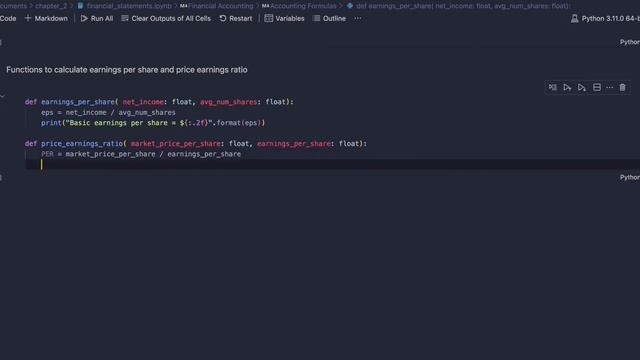Click the markdown text about earnings per share functions
Viewport: 640px width, 360px height.
[127, 70]
